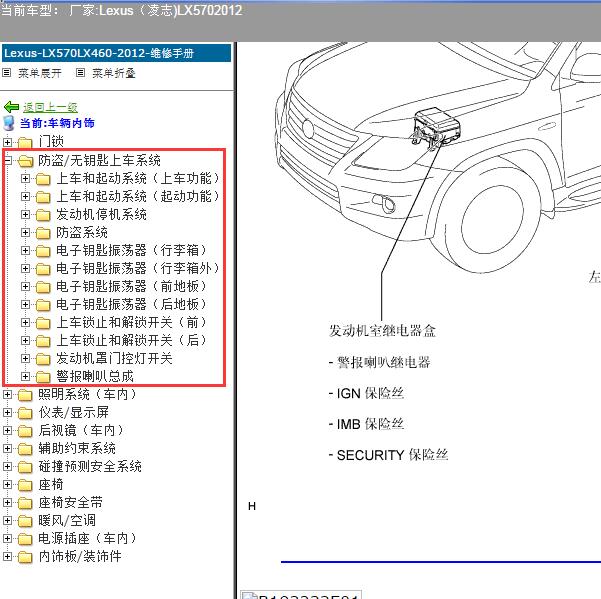Viewport: 601px width, 599px height.
Task: Expand the 发动机罩门控灯开关 node
Action: click(25, 359)
